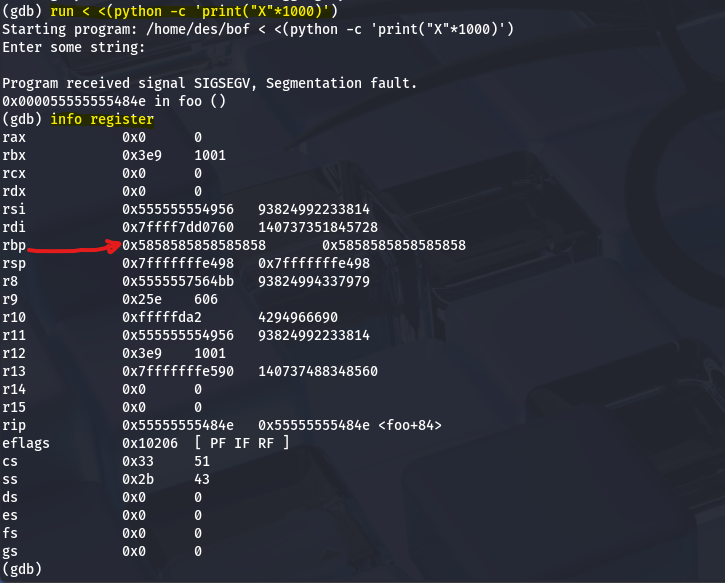
Task: Select the rip register name
Action: coord(14,425)
